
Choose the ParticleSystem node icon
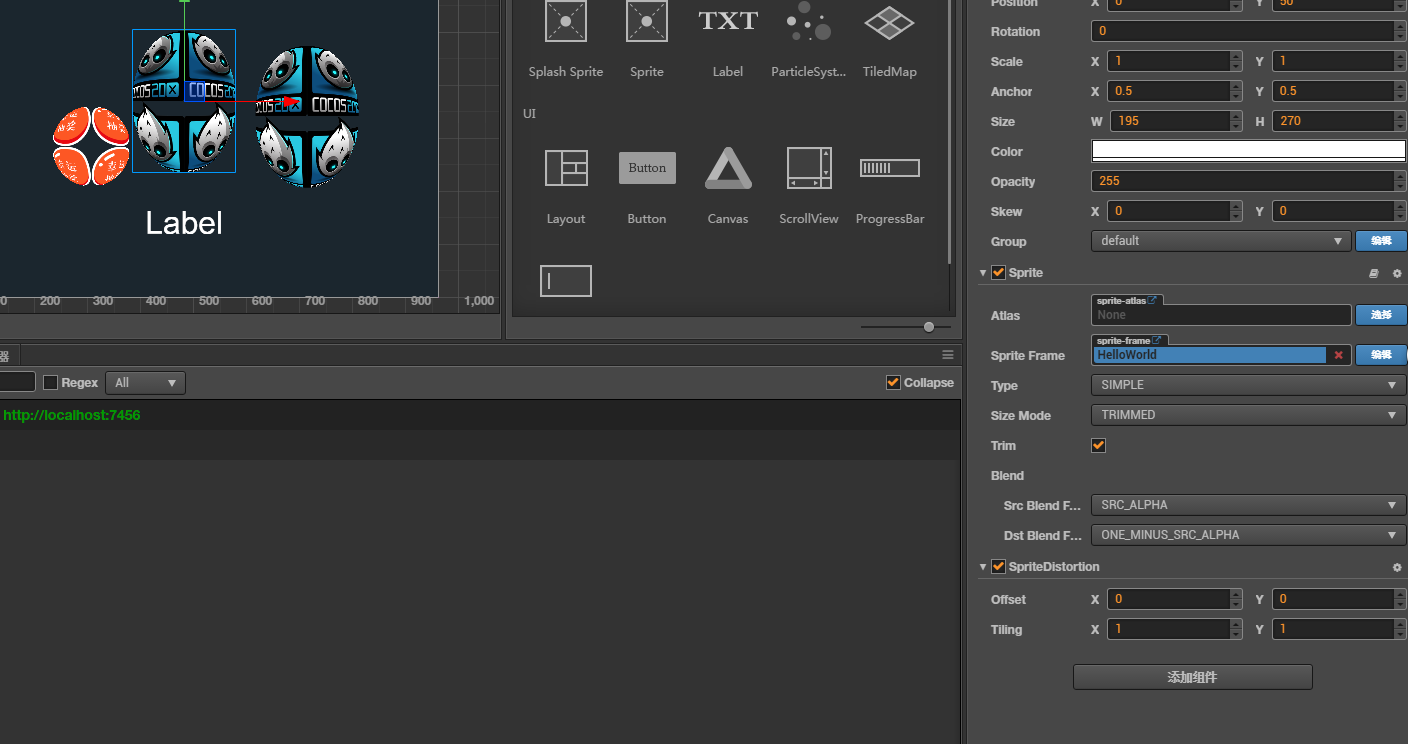(808, 22)
